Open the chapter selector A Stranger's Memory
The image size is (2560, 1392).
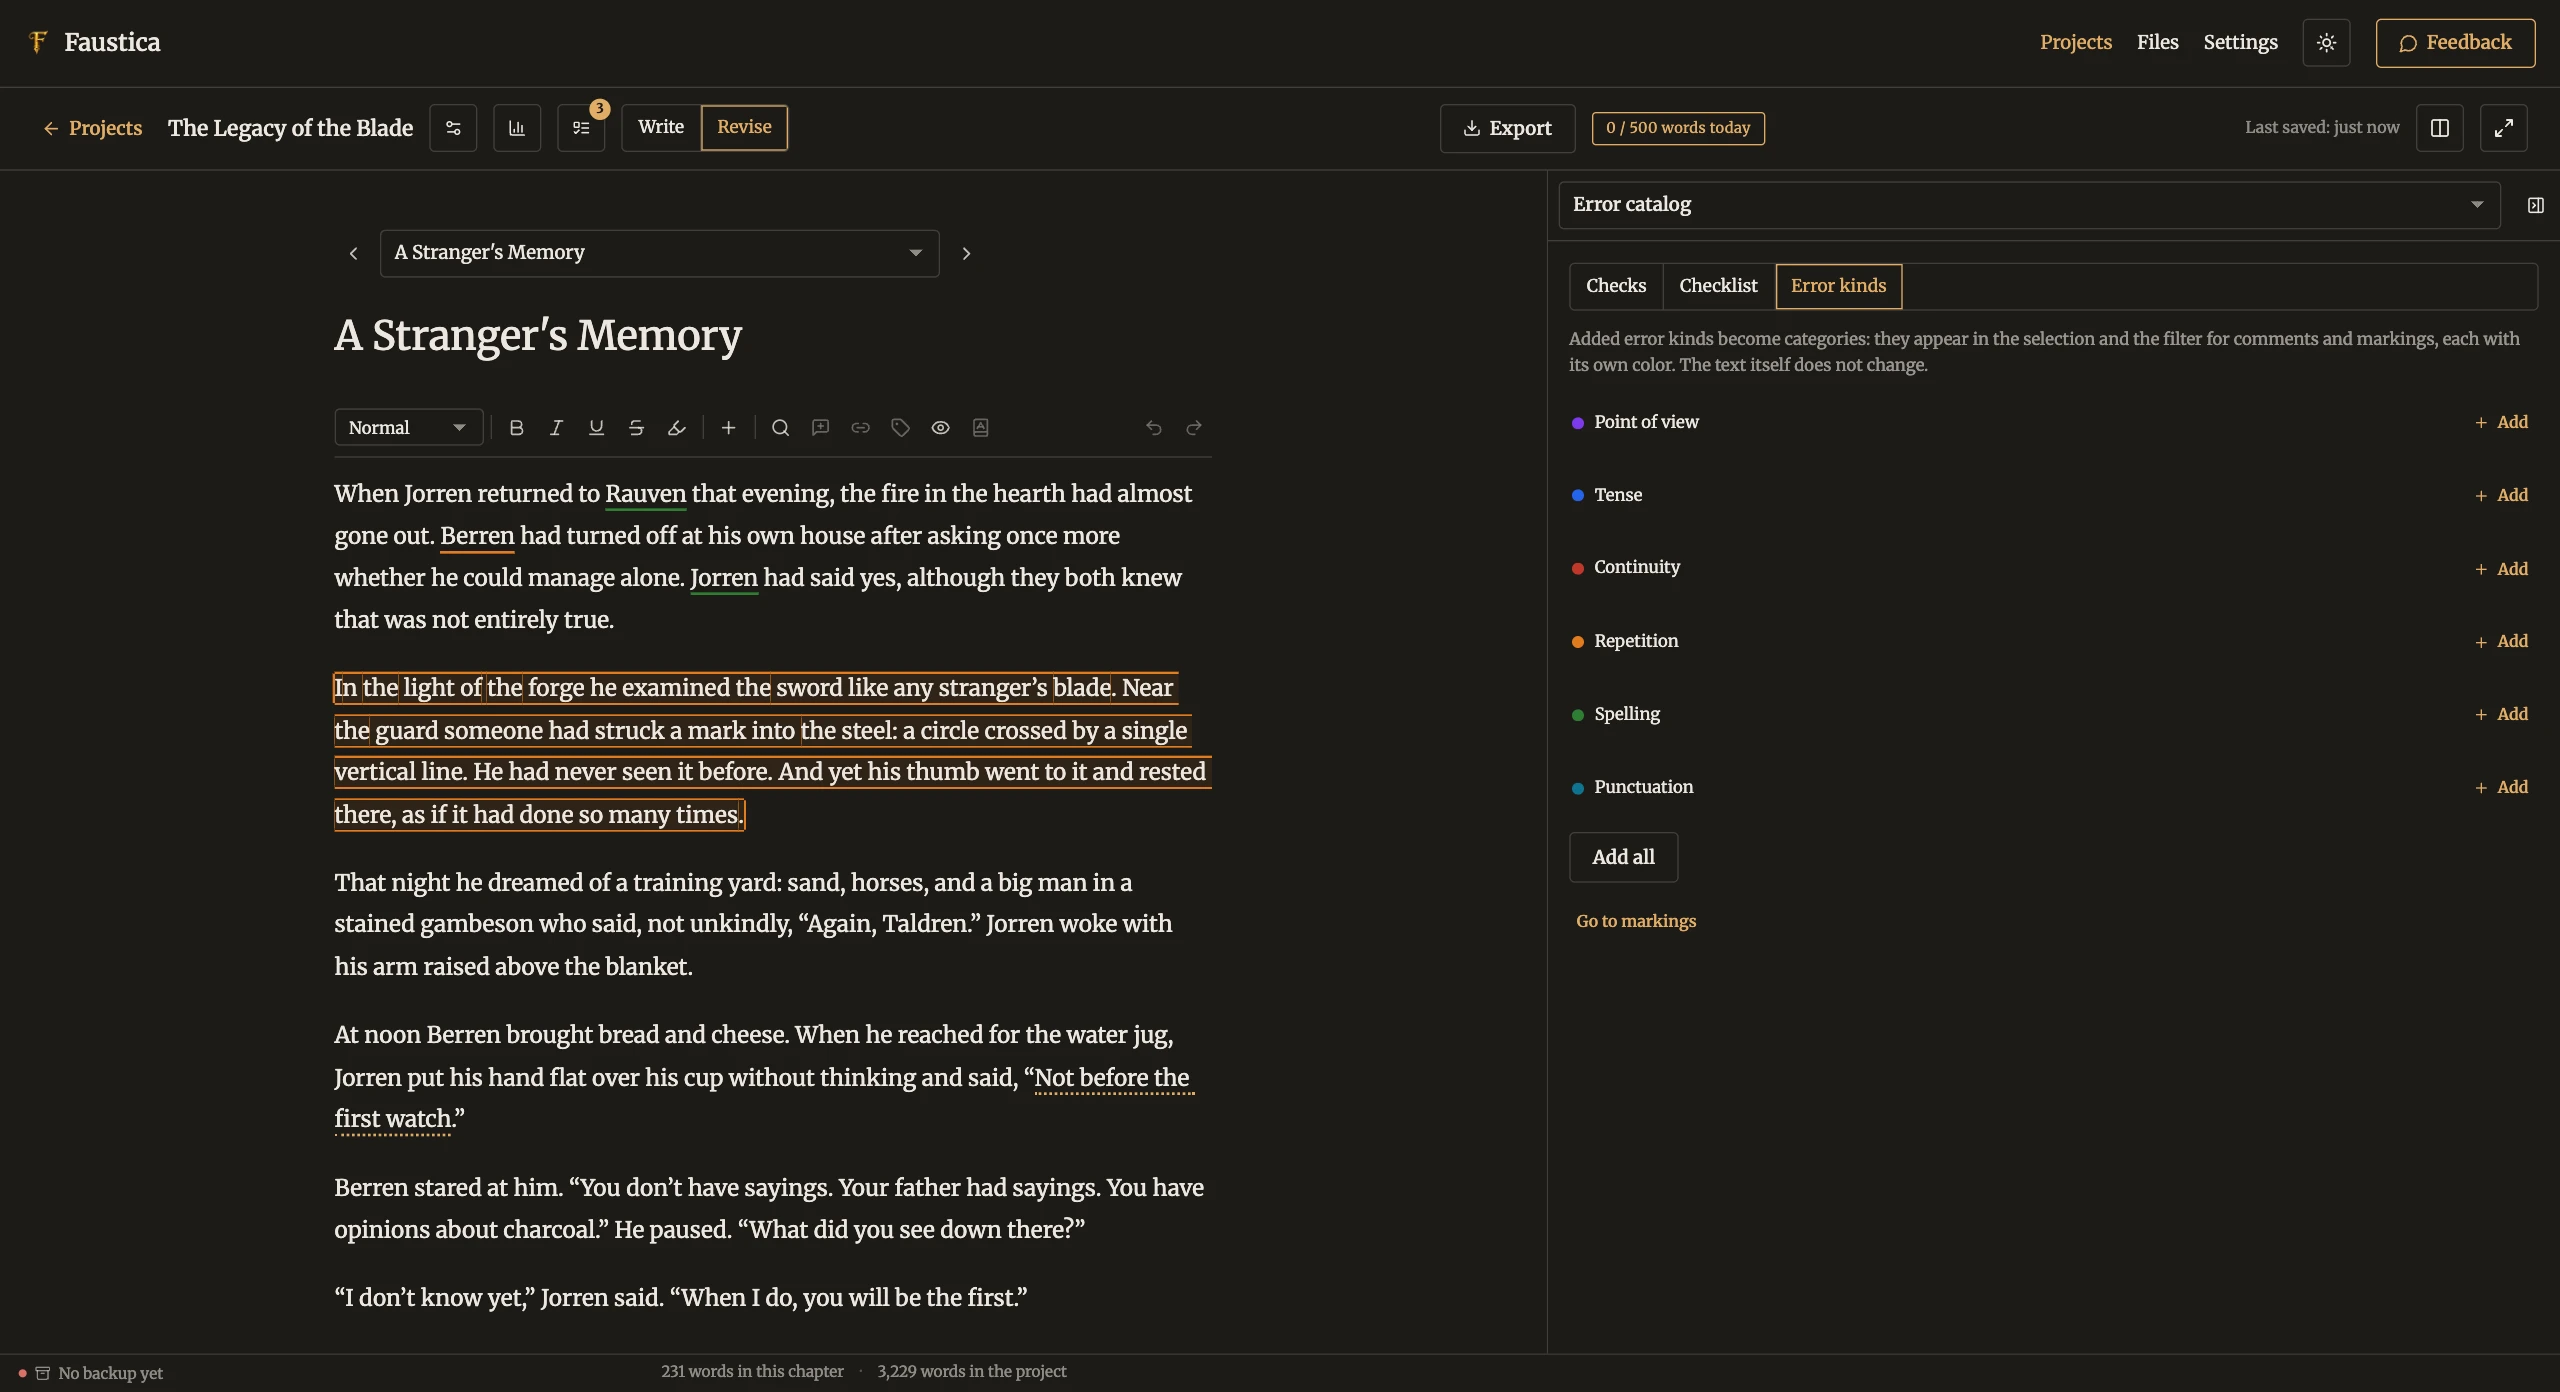(x=659, y=253)
